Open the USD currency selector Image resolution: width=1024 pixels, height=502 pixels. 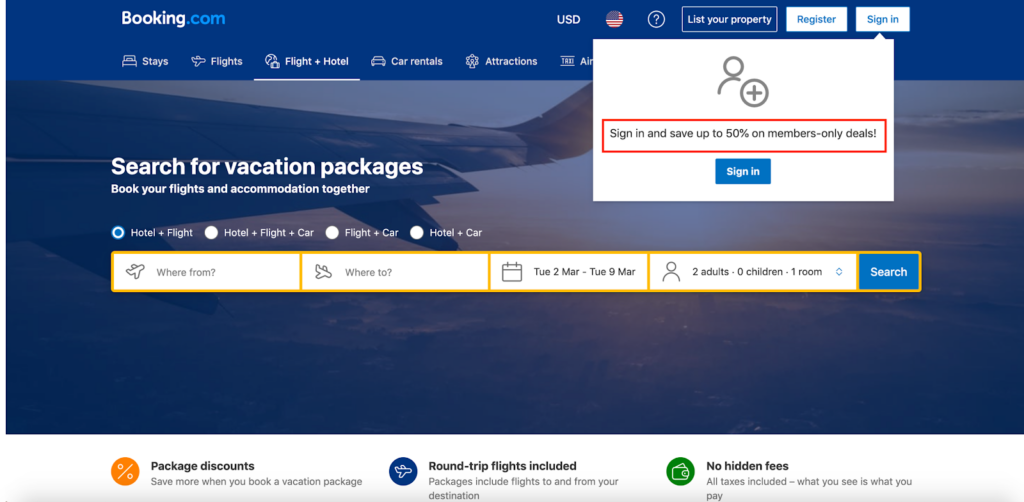click(x=568, y=19)
